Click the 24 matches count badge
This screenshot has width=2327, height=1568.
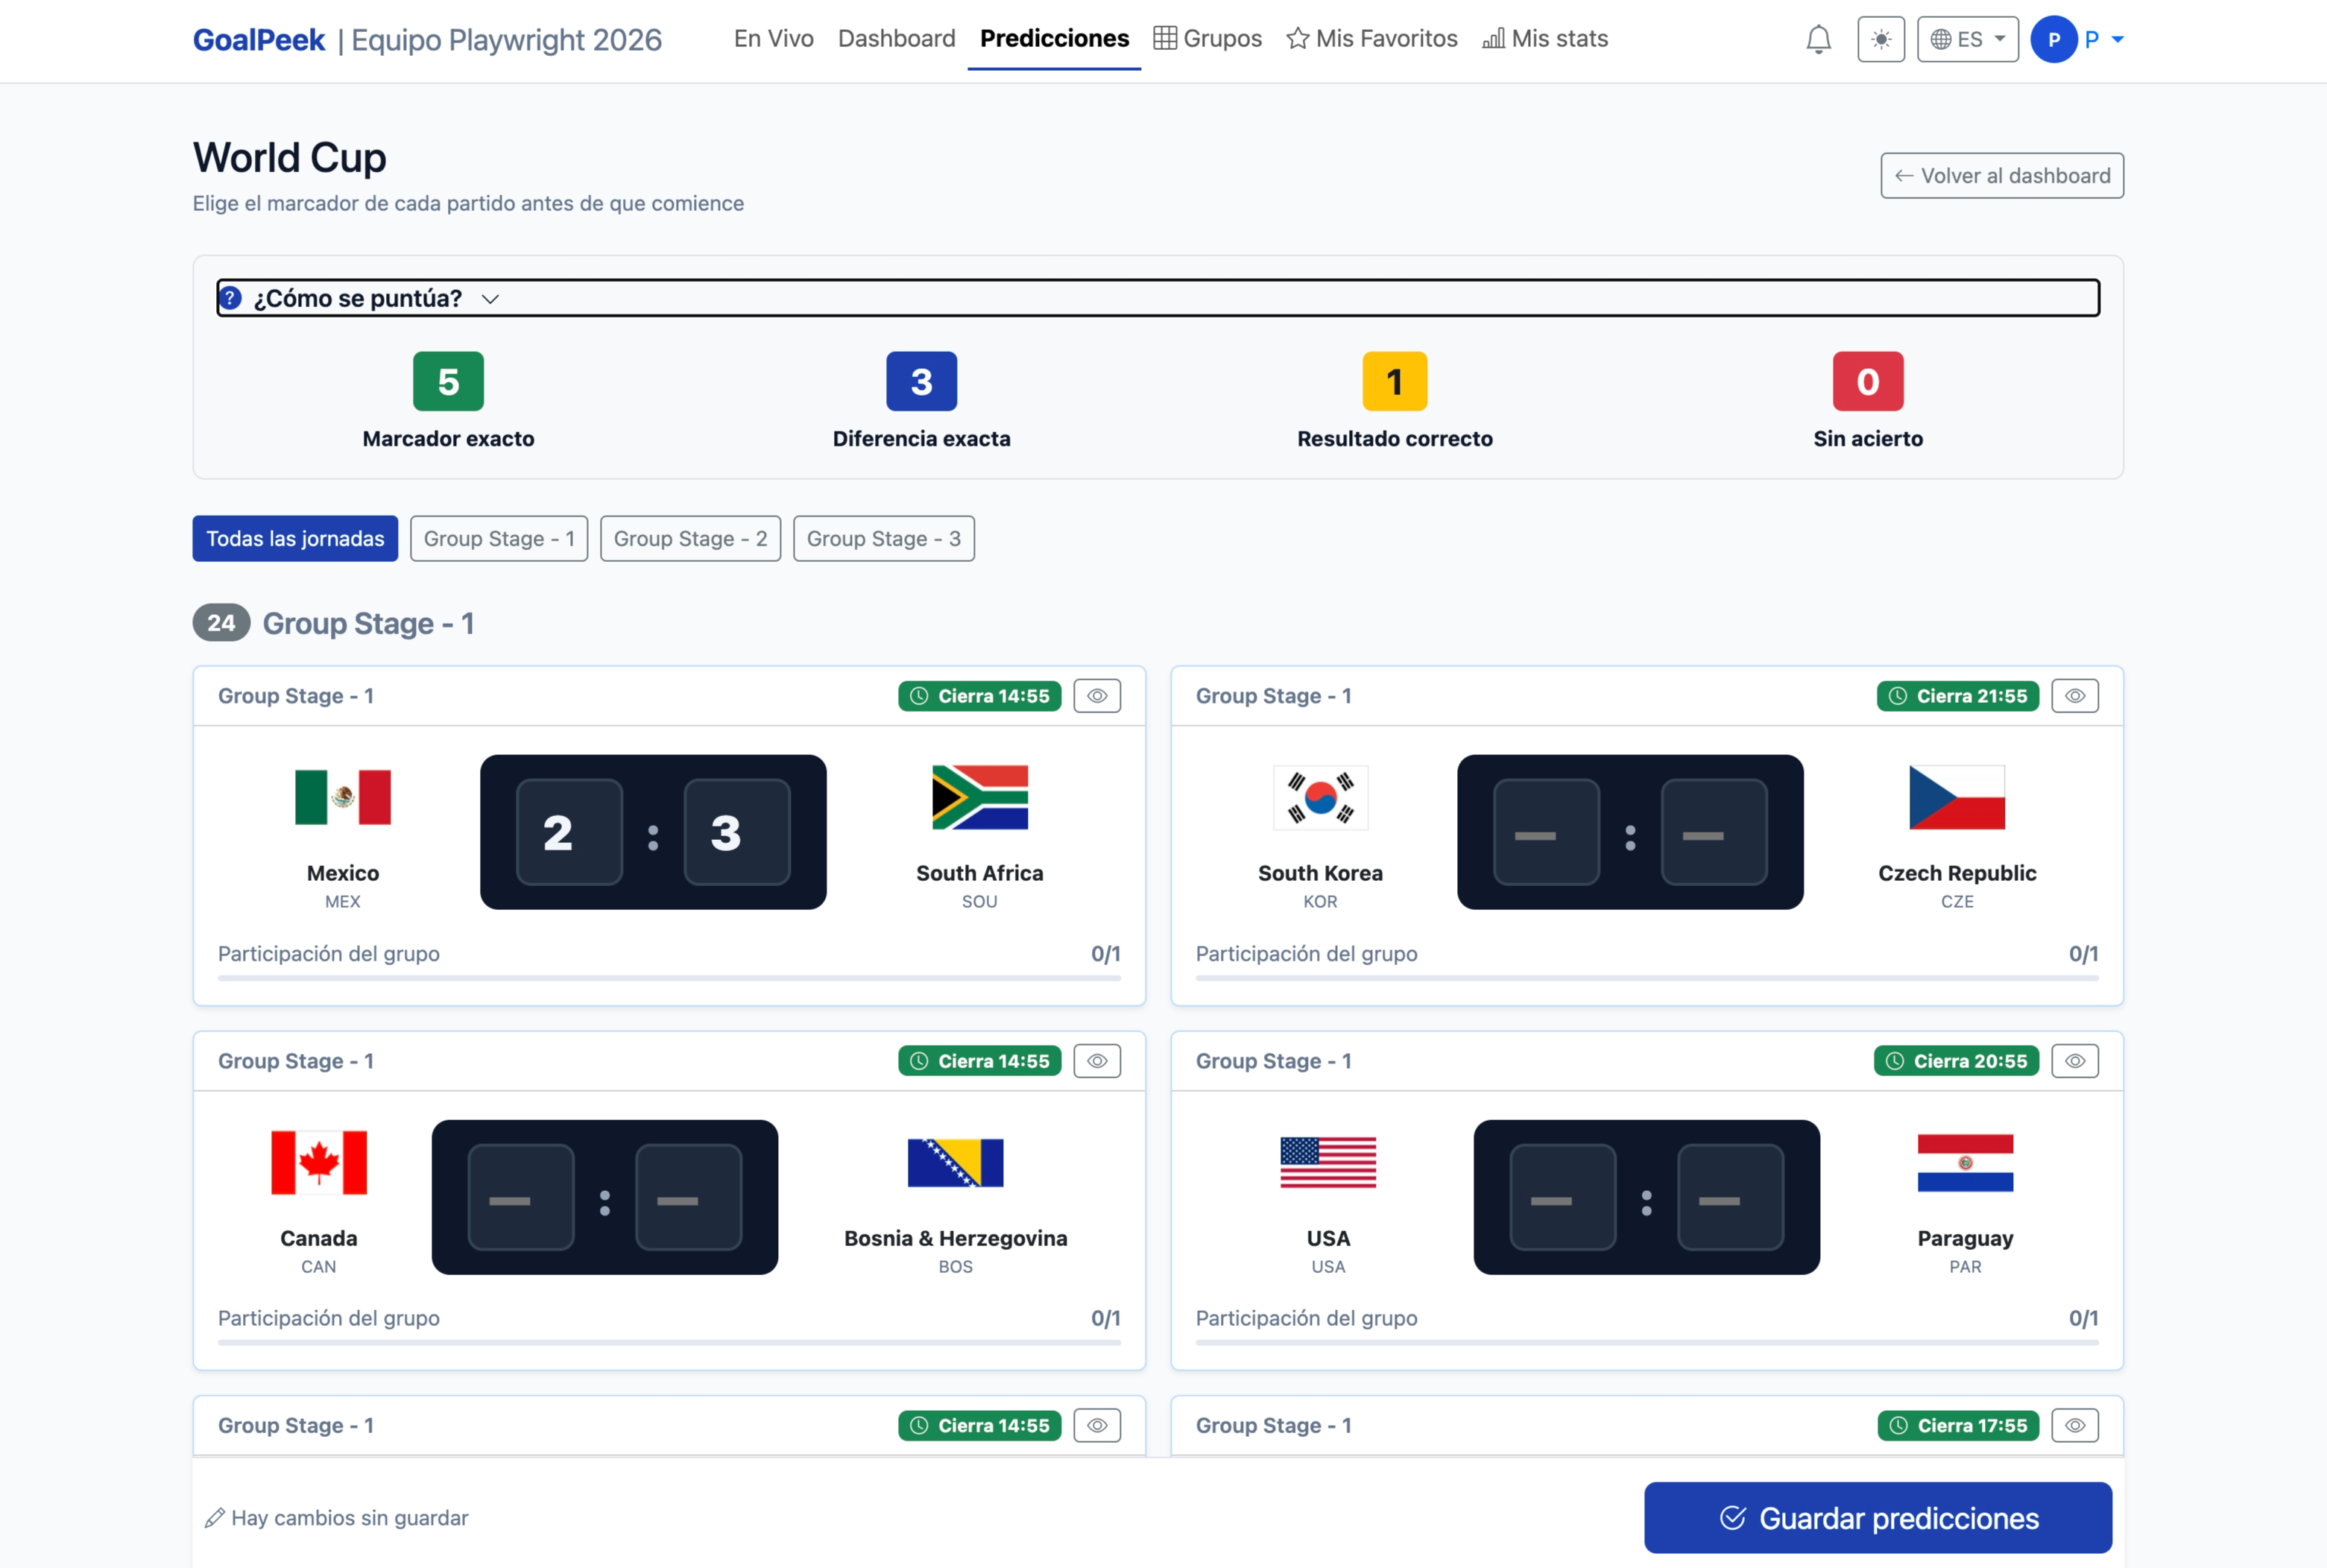(221, 623)
